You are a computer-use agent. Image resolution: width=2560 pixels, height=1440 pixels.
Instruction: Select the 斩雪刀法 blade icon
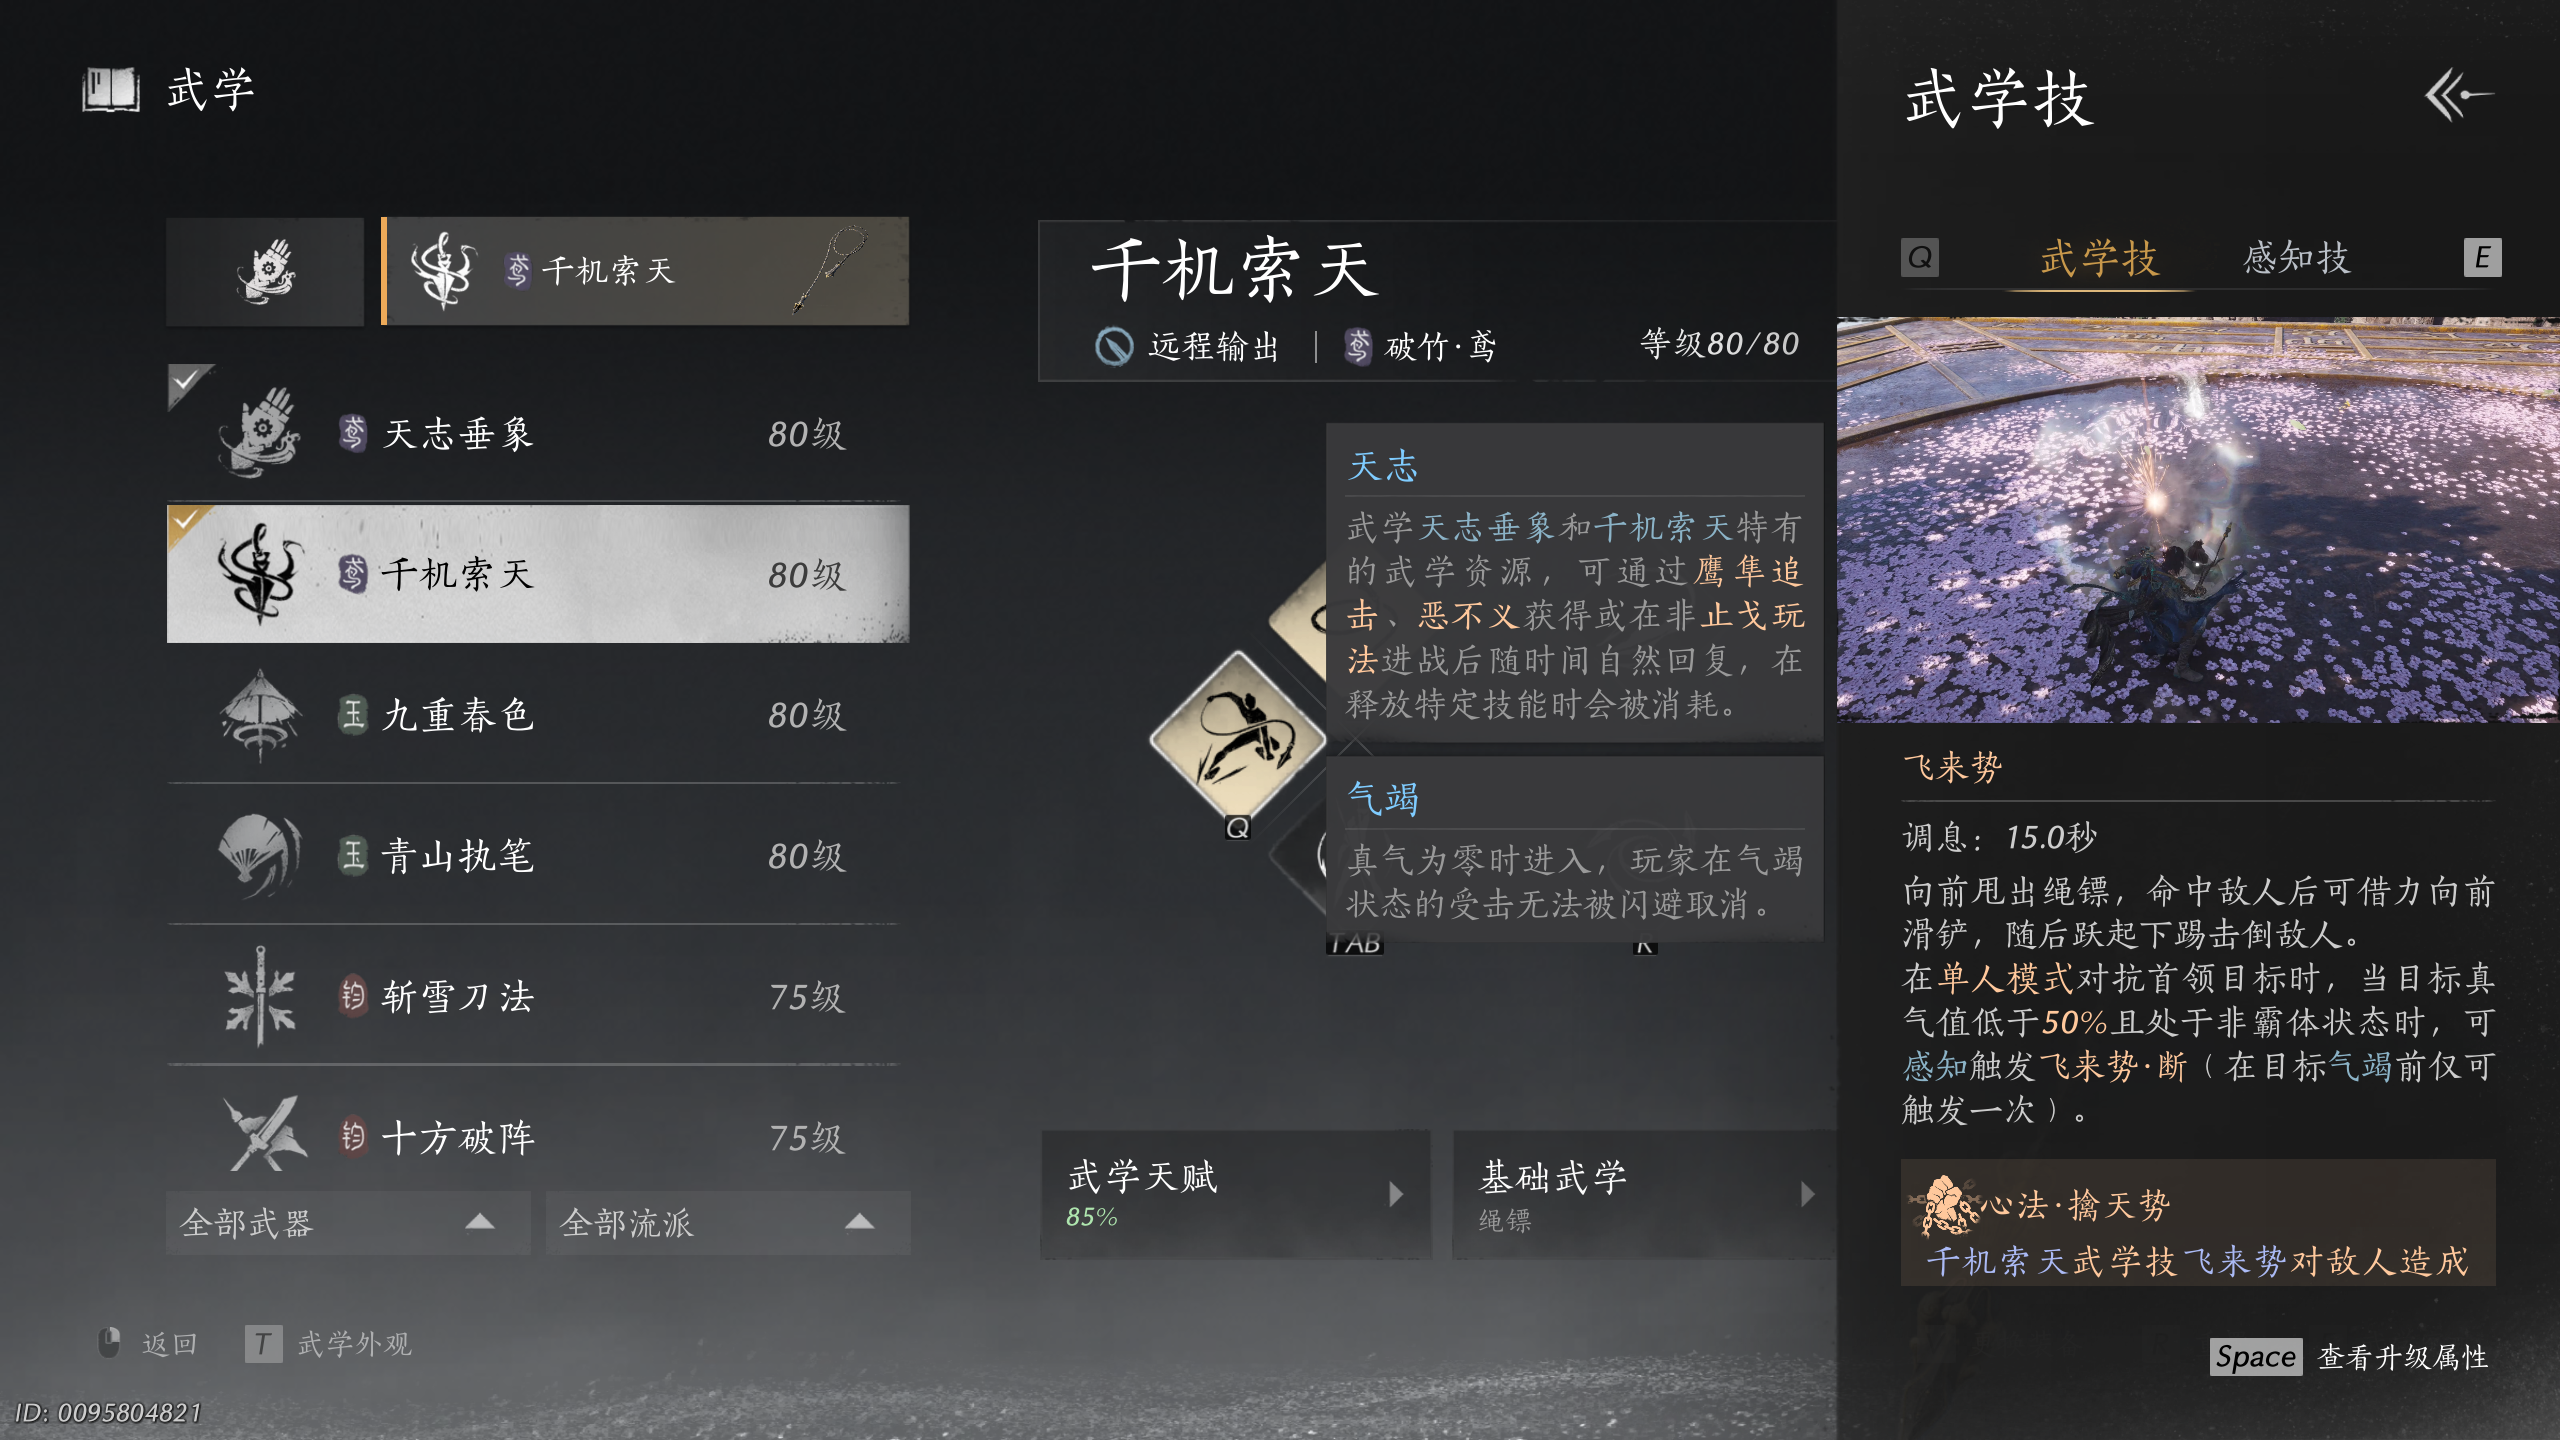click(260, 997)
